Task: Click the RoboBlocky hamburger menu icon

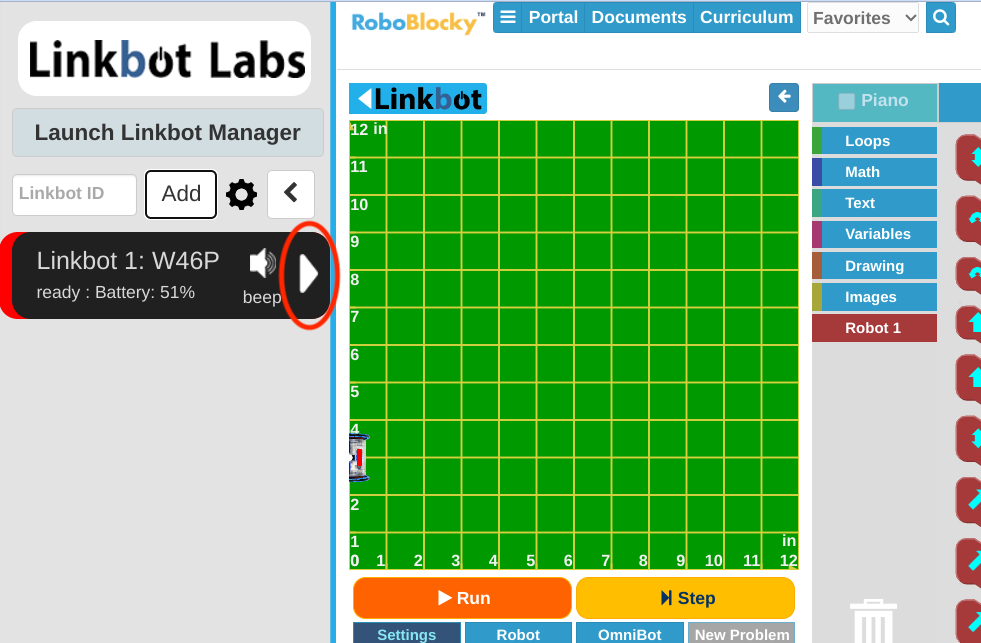Action: (x=508, y=17)
